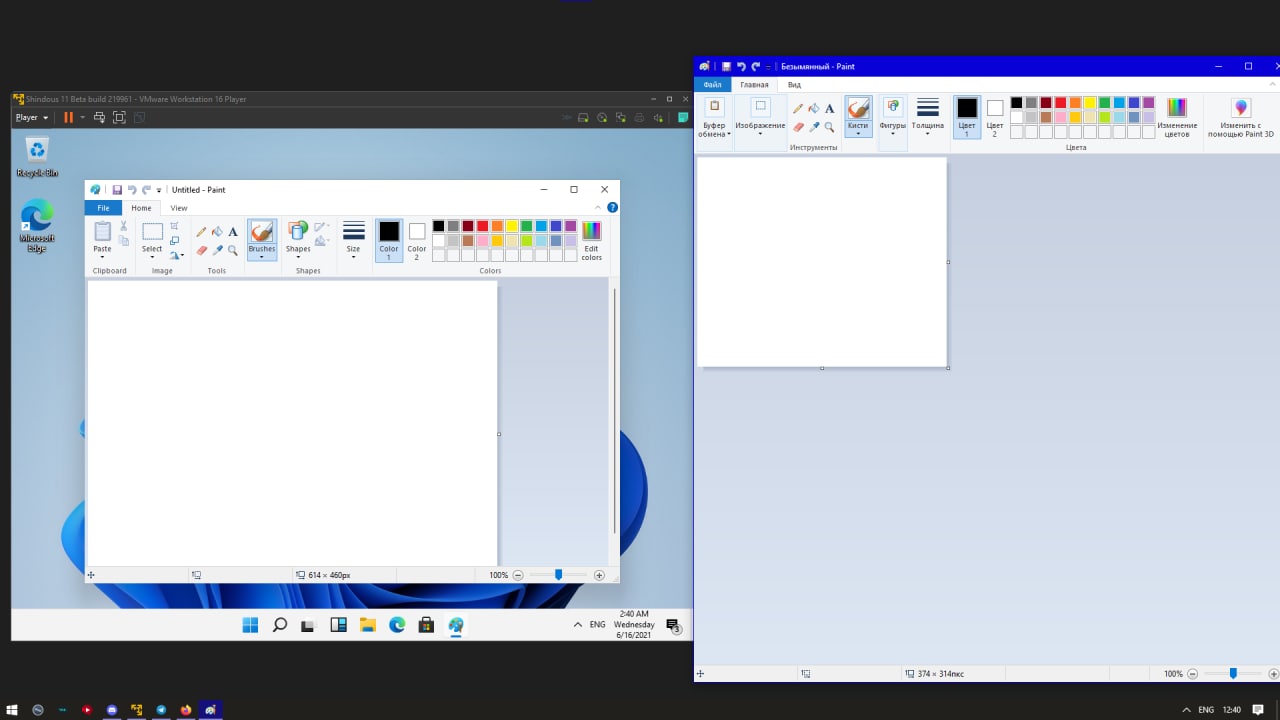Image resolution: width=1280 pixels, height=720 pixels.
Task: Select Цвет 1 in Безымянный Paint
Action: [x=967, y=117]
